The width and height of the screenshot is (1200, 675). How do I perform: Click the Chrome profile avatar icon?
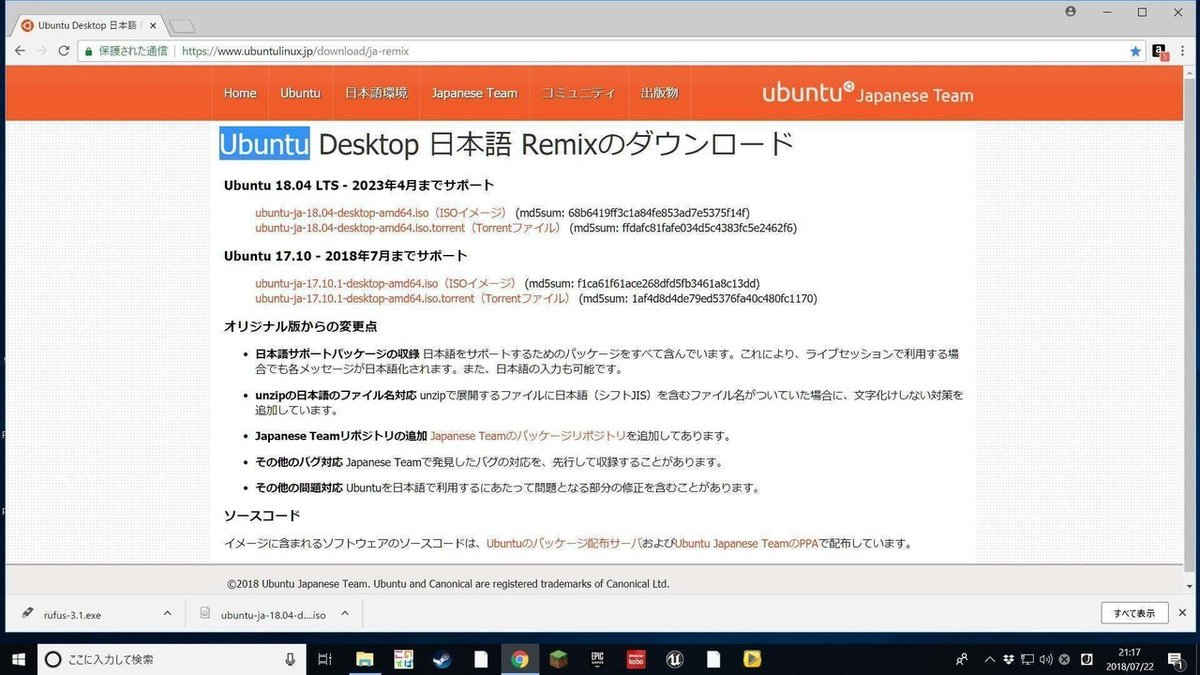[1071, 12]
